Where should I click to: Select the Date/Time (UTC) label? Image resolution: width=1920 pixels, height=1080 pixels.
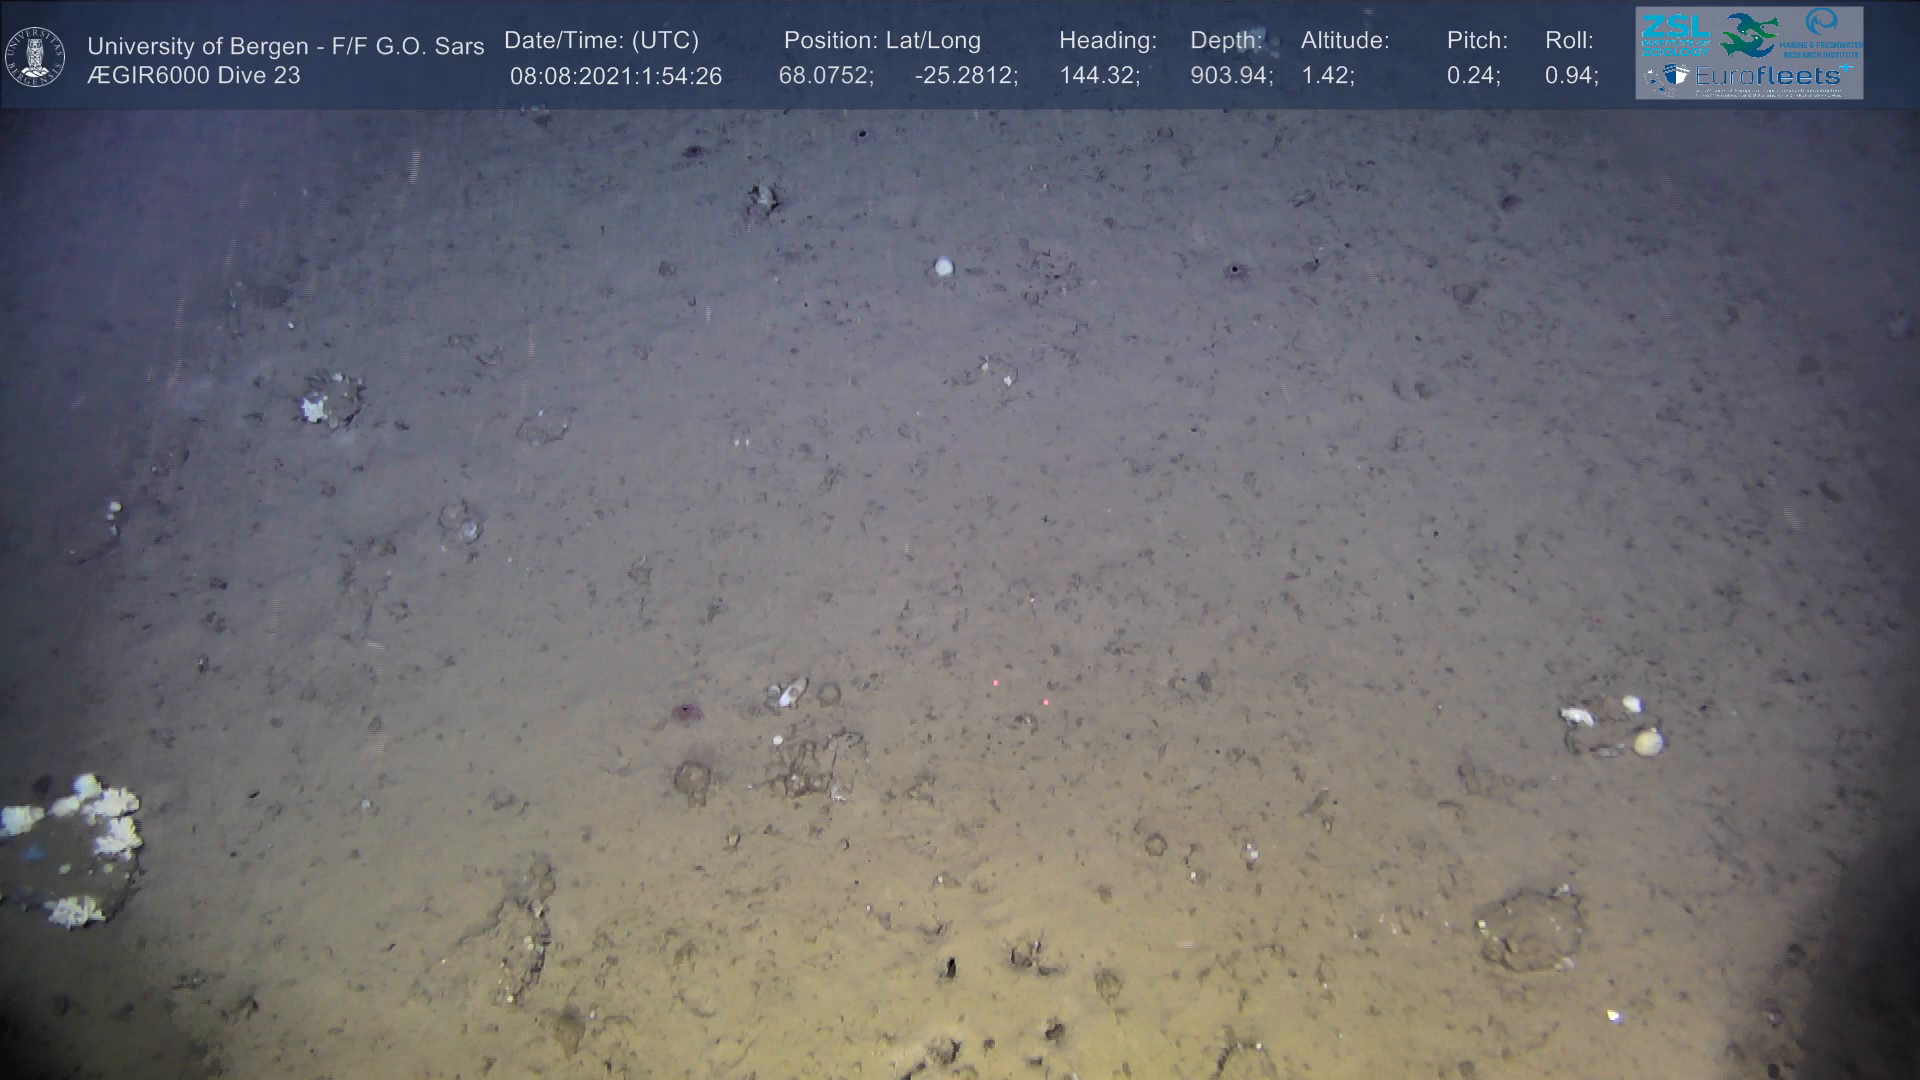[601, 41]
